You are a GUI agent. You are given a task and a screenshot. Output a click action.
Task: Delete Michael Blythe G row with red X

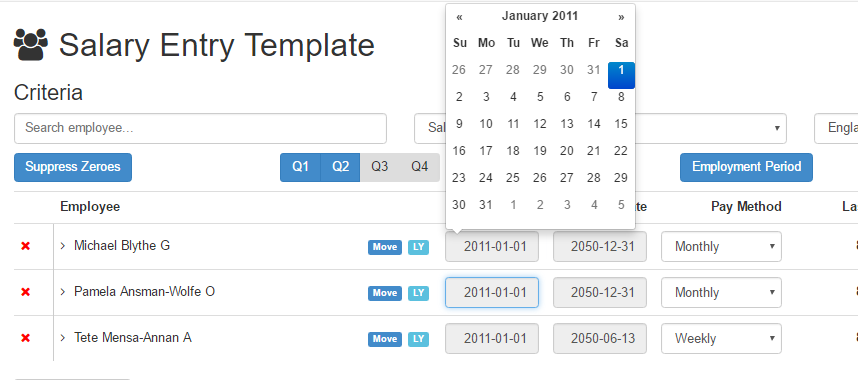(25, 246)
